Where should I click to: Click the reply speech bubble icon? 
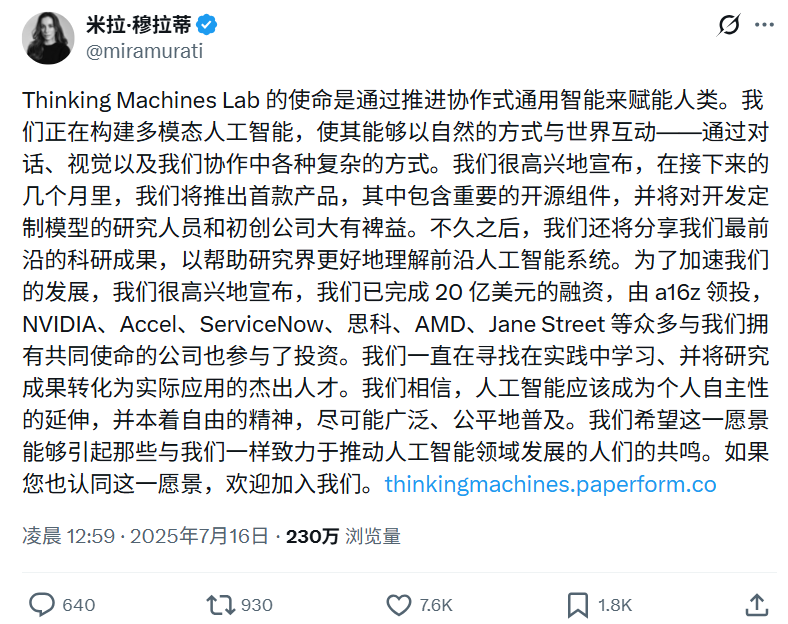pyautogui.click(x=41, y=604)
